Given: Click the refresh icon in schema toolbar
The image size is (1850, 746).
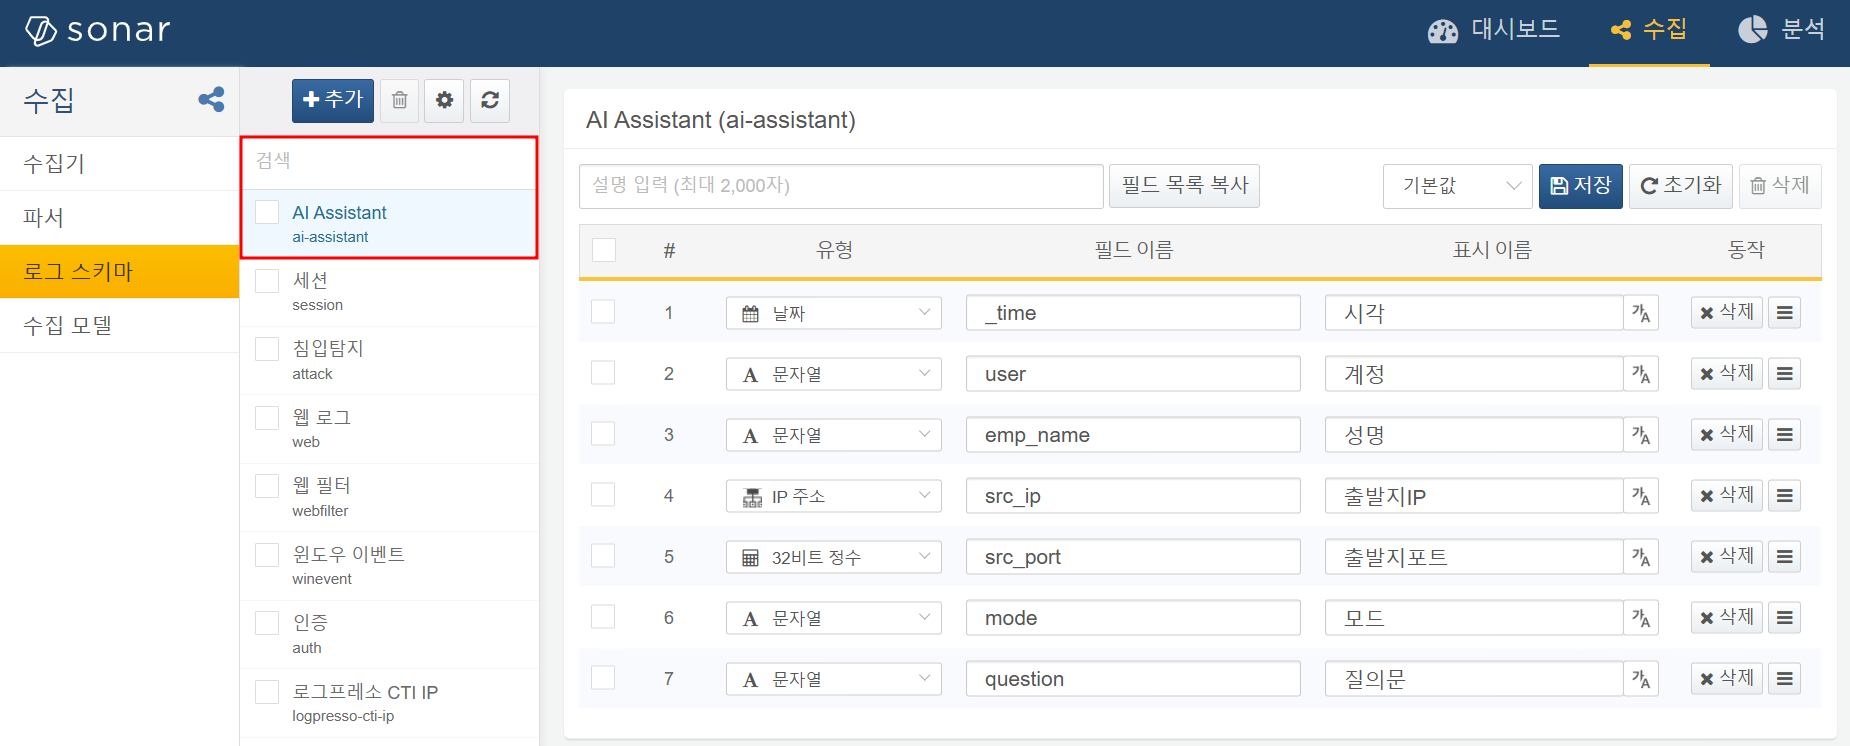Looking at the screenshot, I should 490,100.
